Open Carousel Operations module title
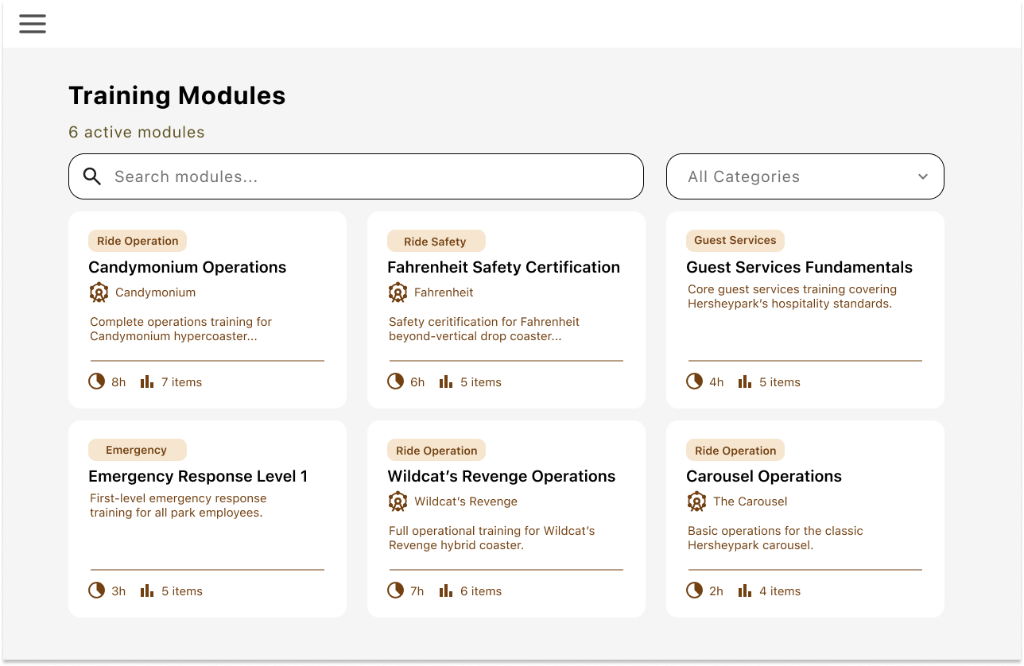1024x666 pixels. (764, 476)
